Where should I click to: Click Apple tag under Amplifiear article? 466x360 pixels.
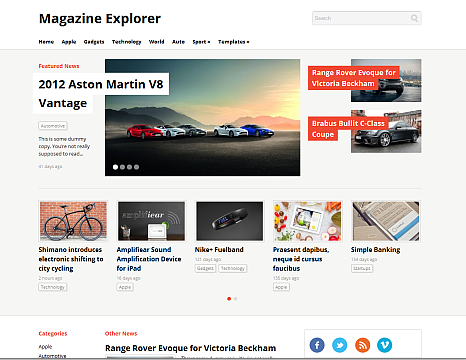125,287
